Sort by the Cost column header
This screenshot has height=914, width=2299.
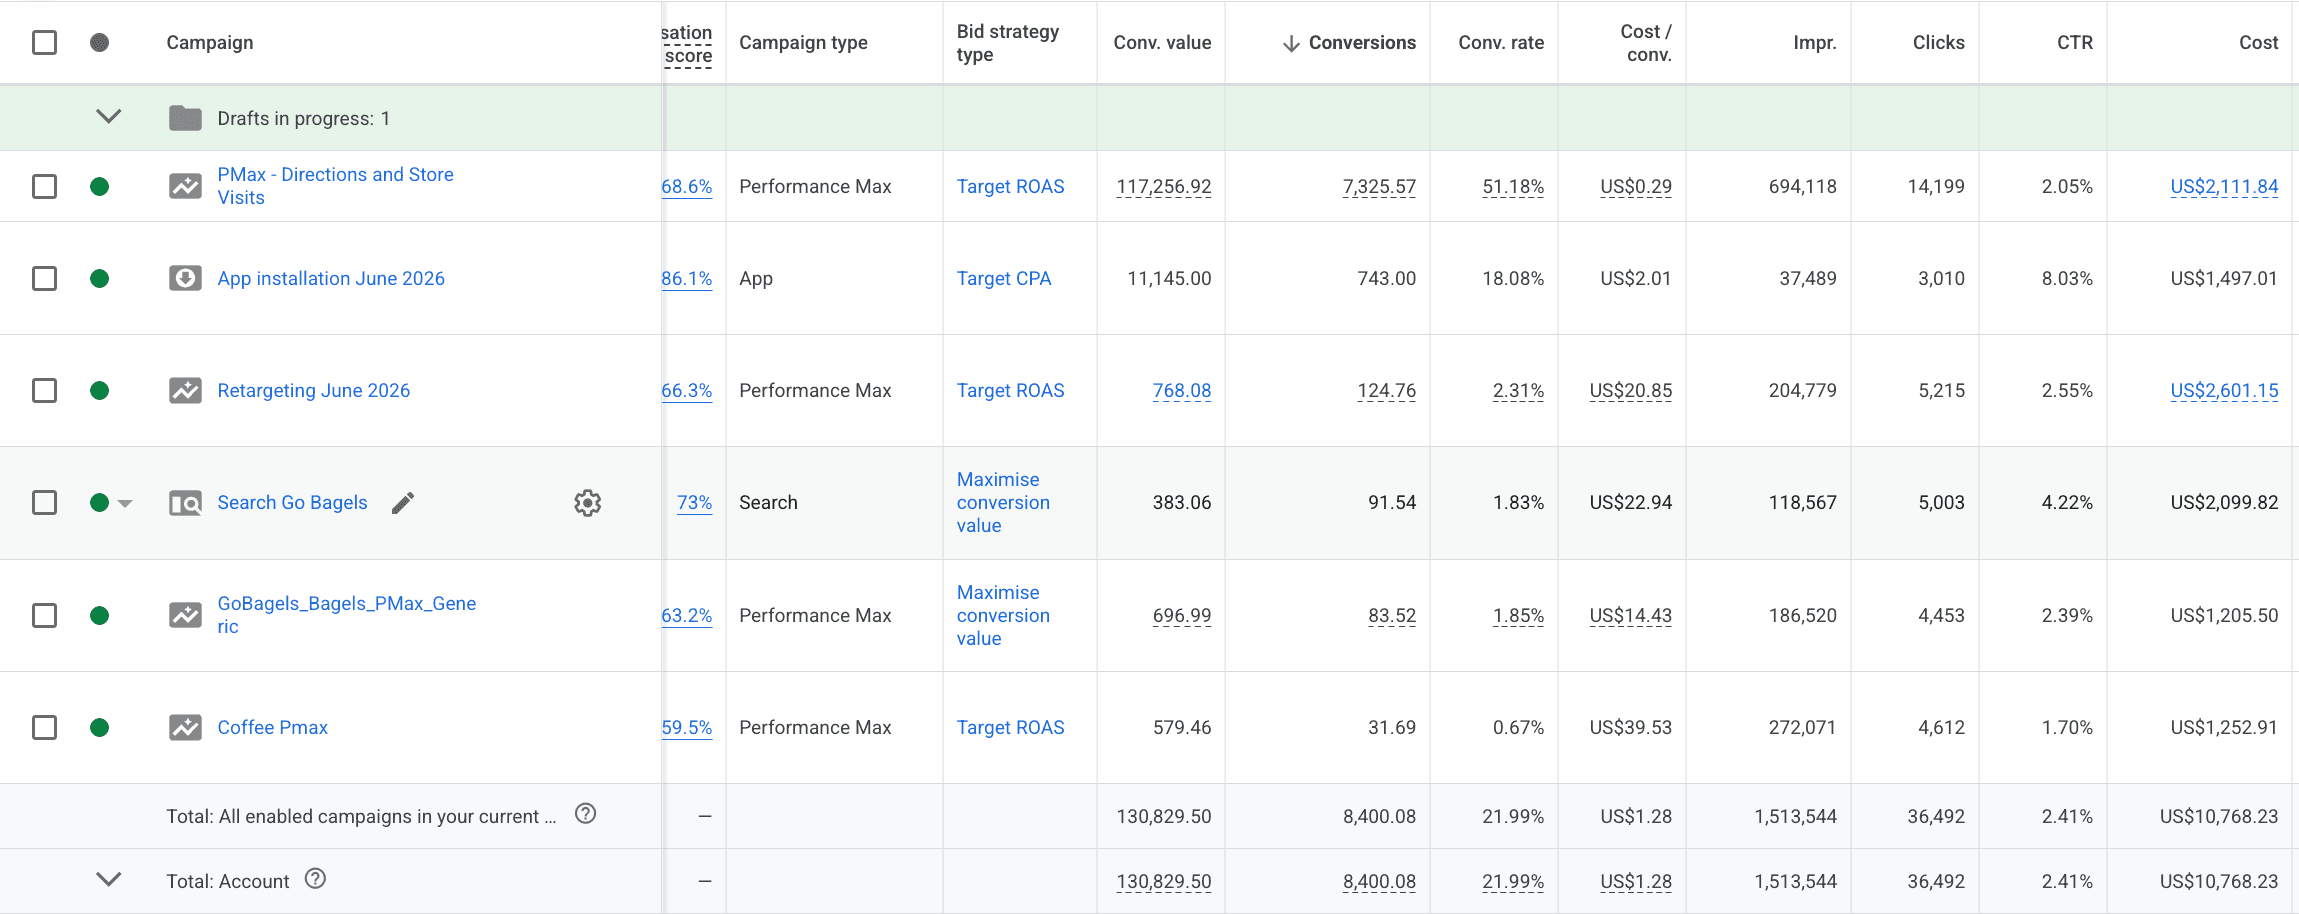2258,42
